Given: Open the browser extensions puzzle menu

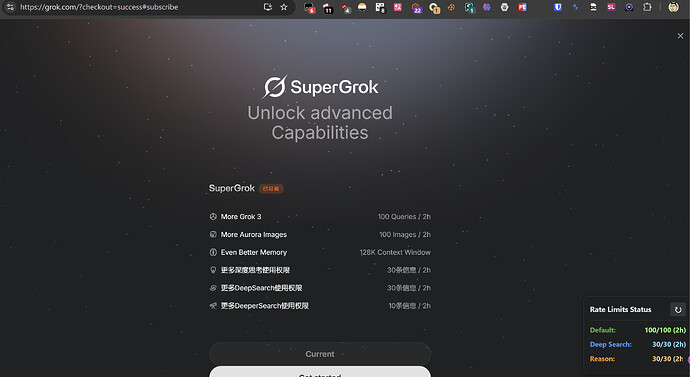Looking at the screenshot, I should click(647, 7).
